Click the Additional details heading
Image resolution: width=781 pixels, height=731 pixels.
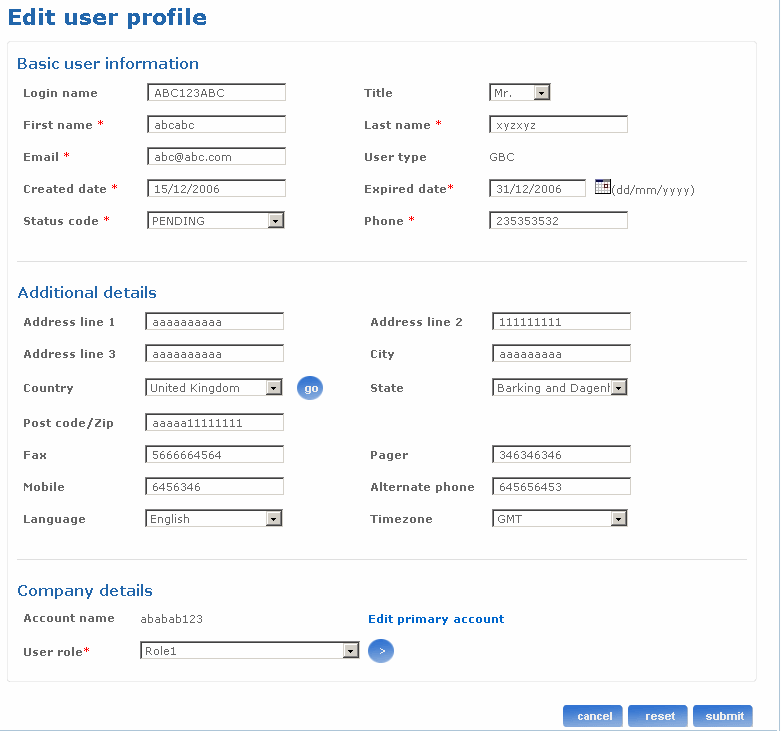coord(87,293)
